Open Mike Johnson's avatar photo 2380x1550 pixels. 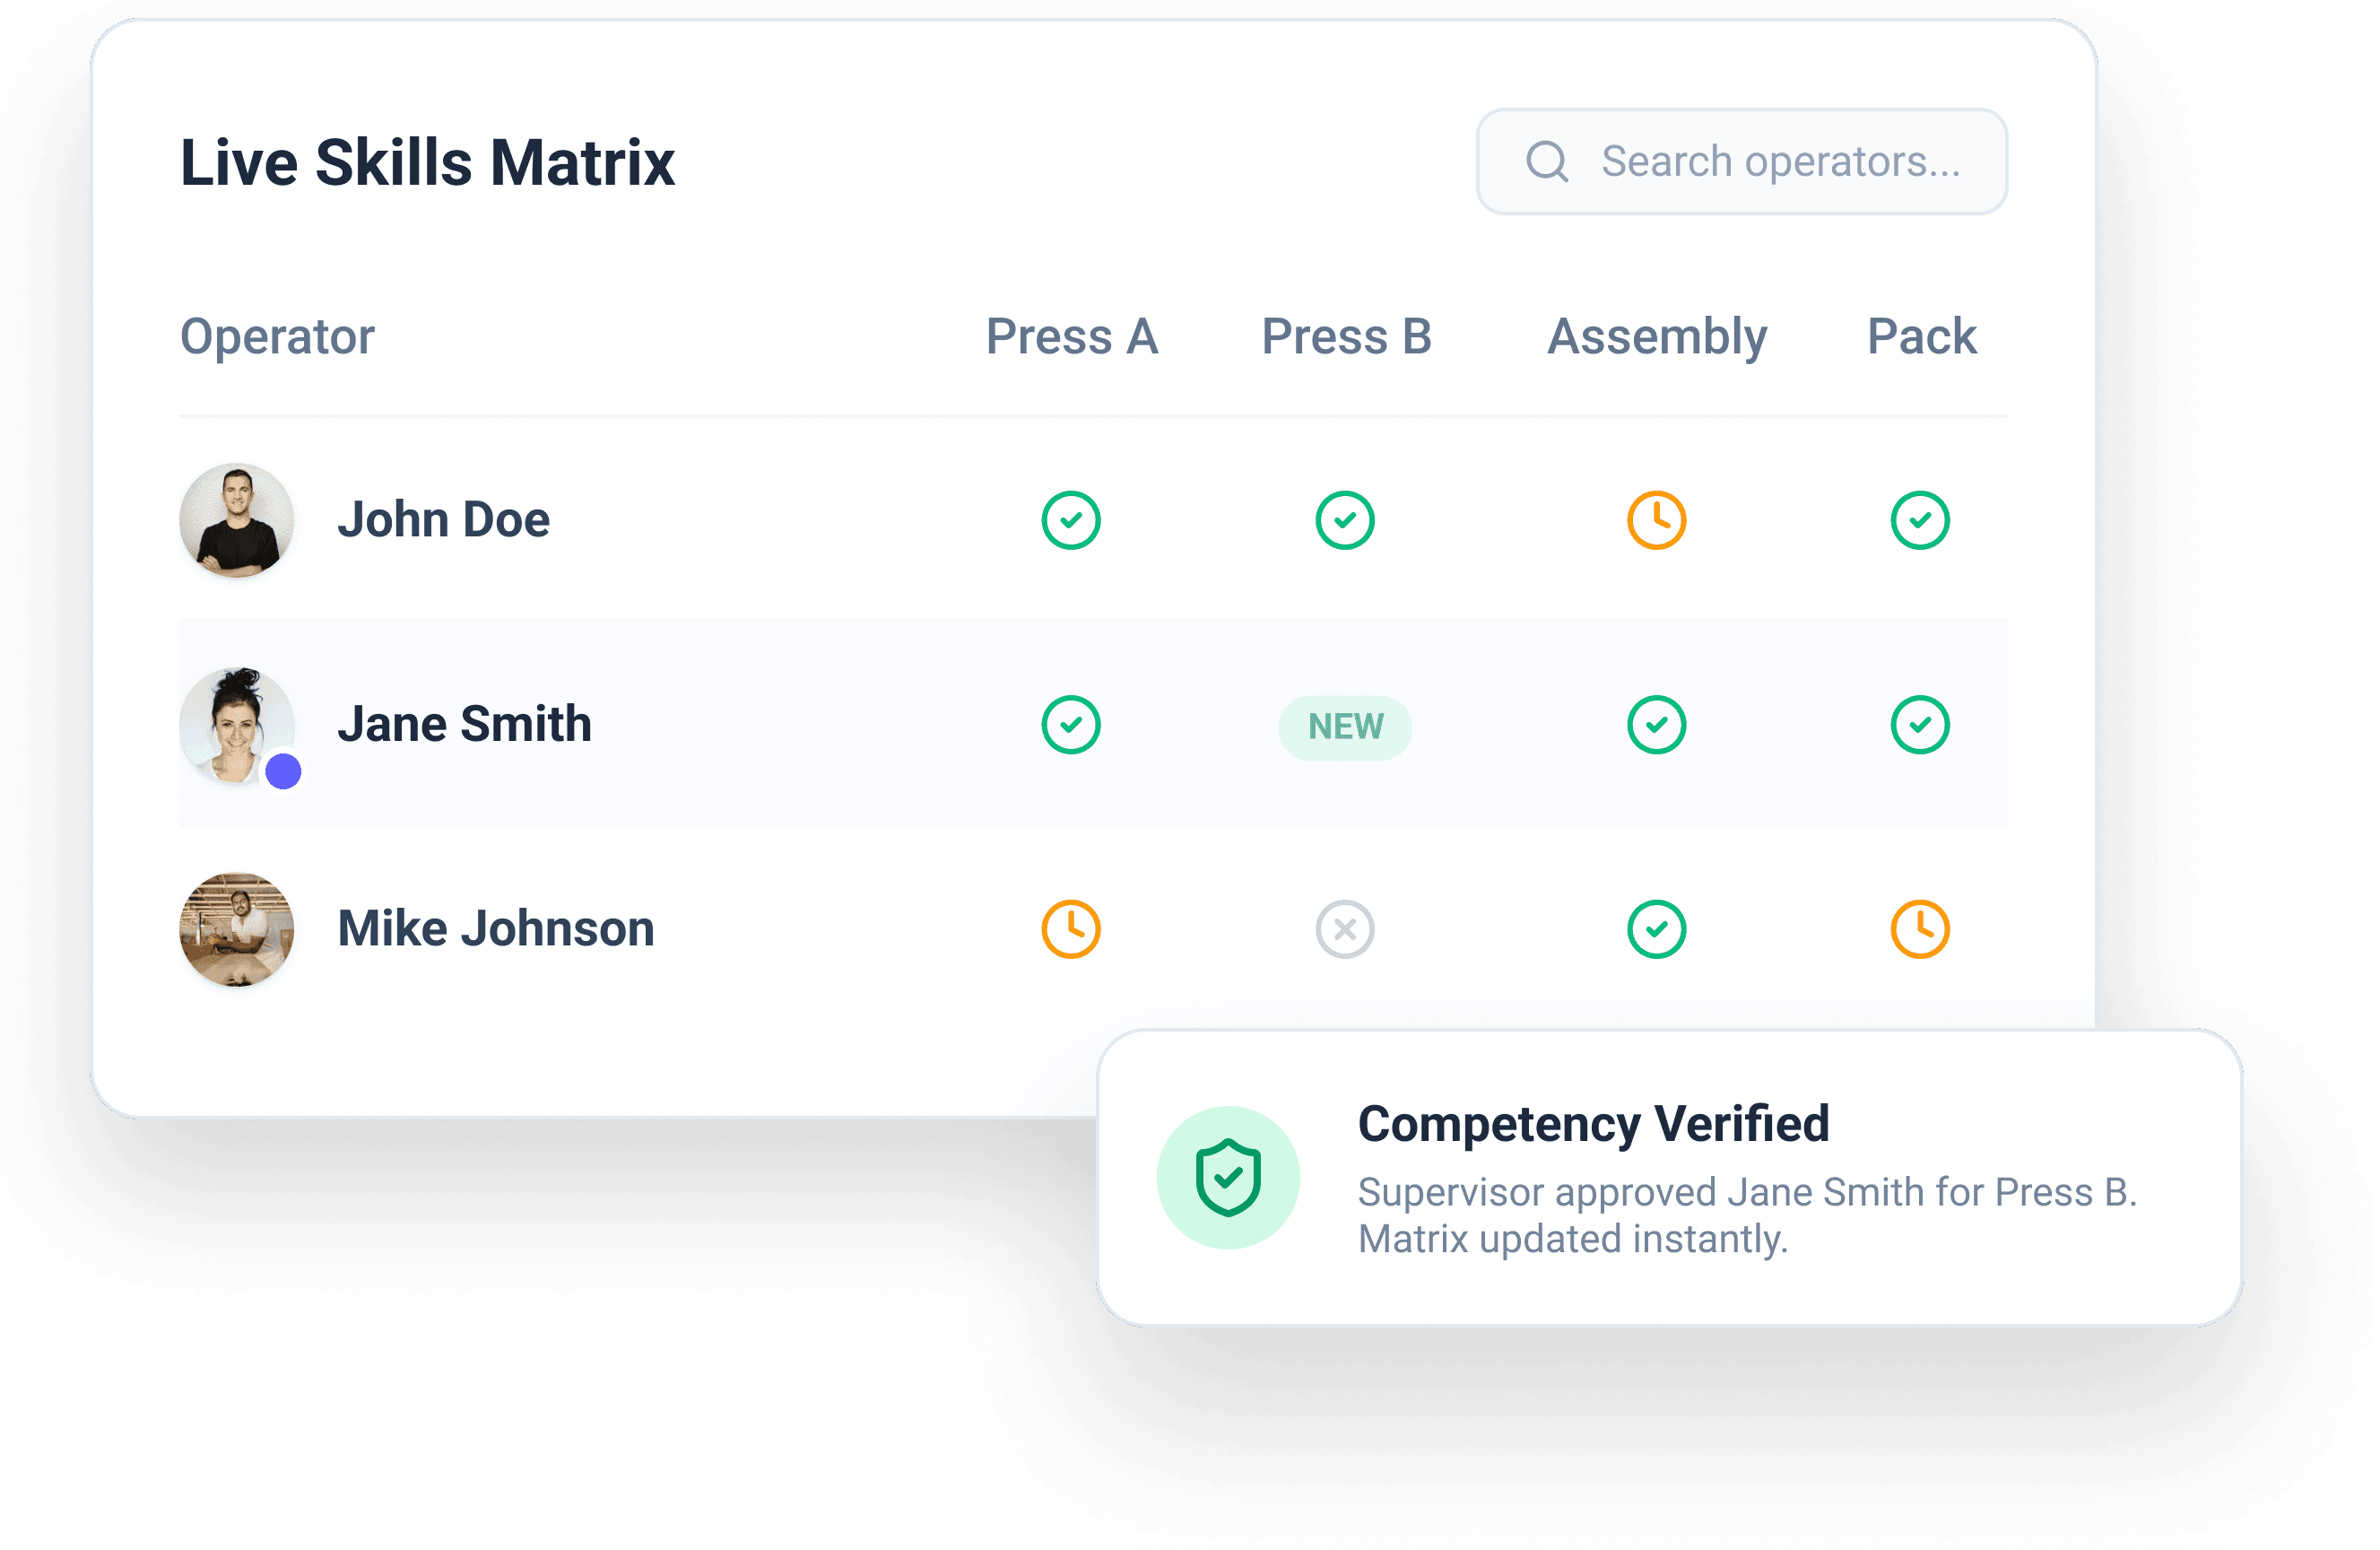click(236, 929)
